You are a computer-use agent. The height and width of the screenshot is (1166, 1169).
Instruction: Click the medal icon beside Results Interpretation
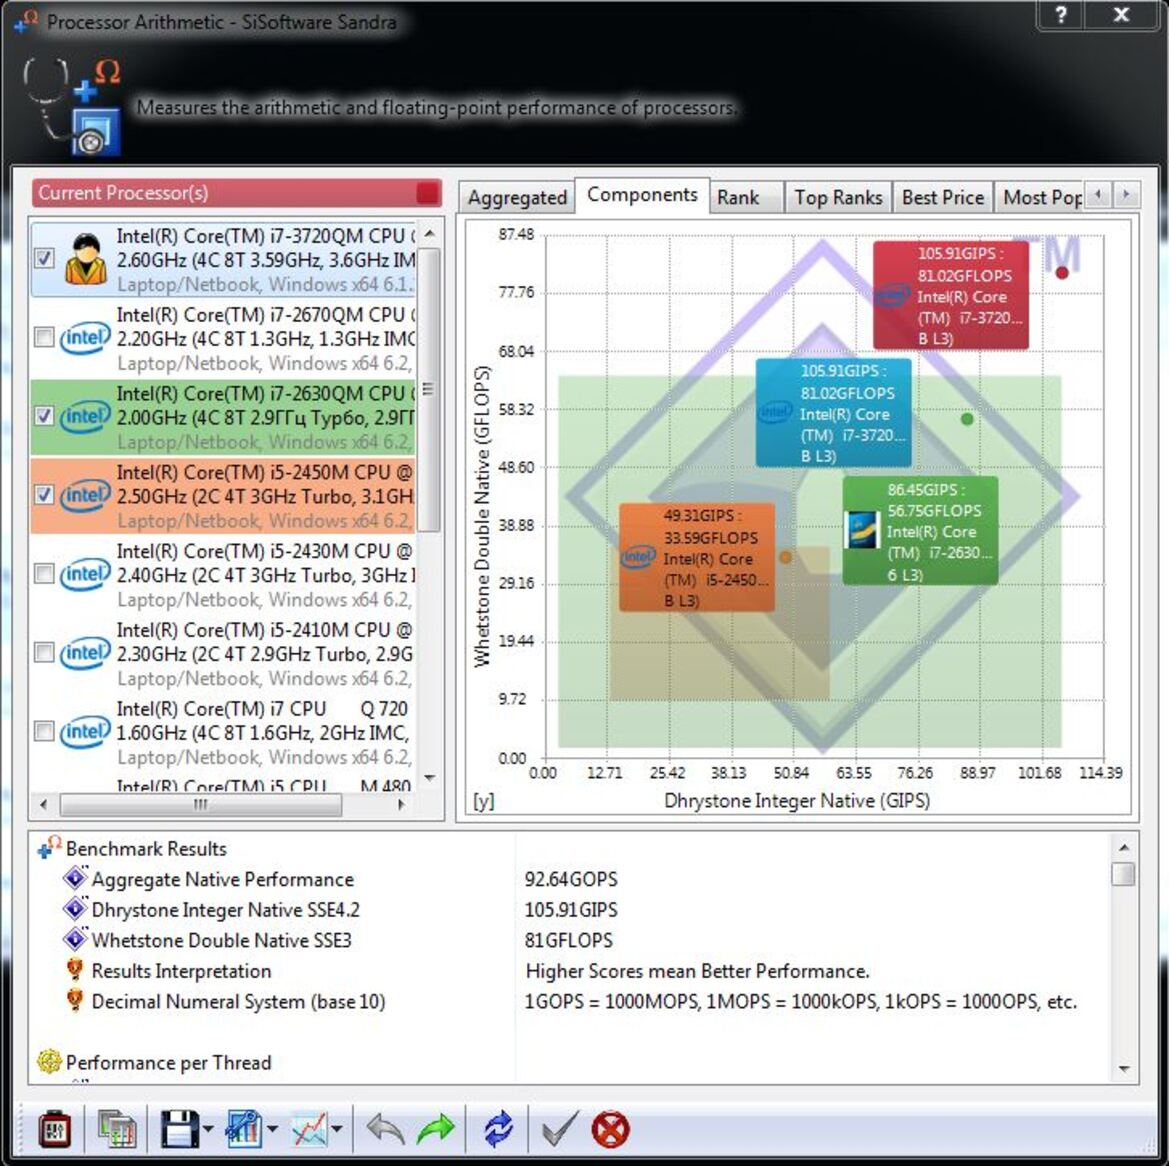click(75, 970)
